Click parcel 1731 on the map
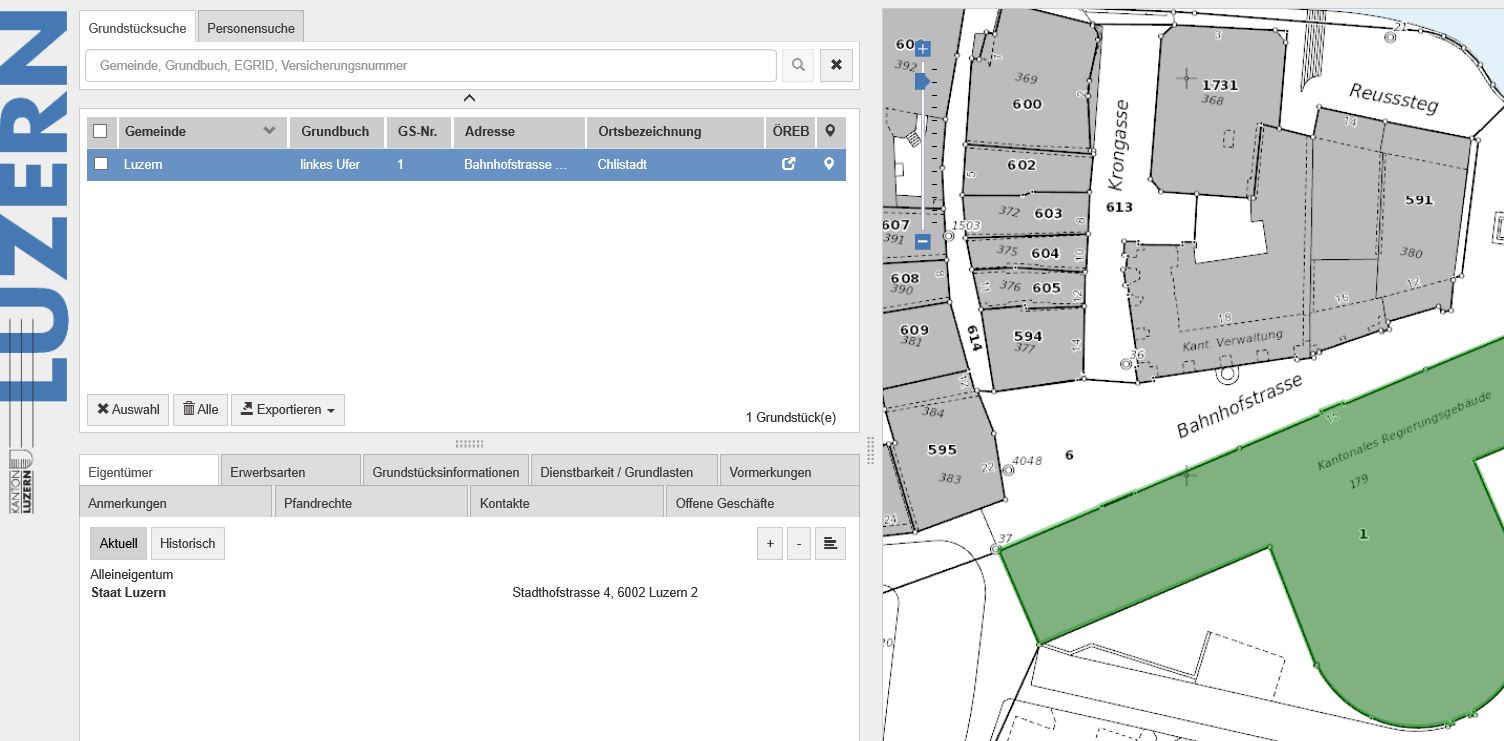1504x741 pixels. pos(1220,85)
